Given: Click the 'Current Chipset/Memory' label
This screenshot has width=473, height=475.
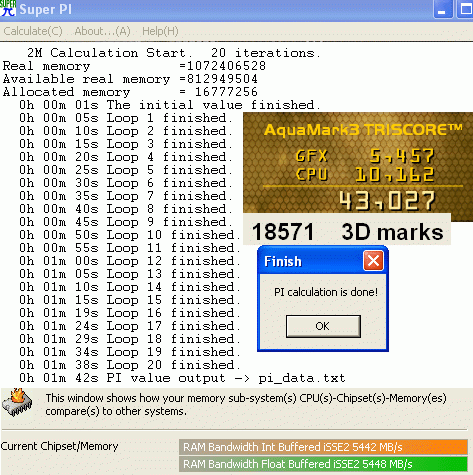Looking at the screenshot, I should [x=59, y=446].
